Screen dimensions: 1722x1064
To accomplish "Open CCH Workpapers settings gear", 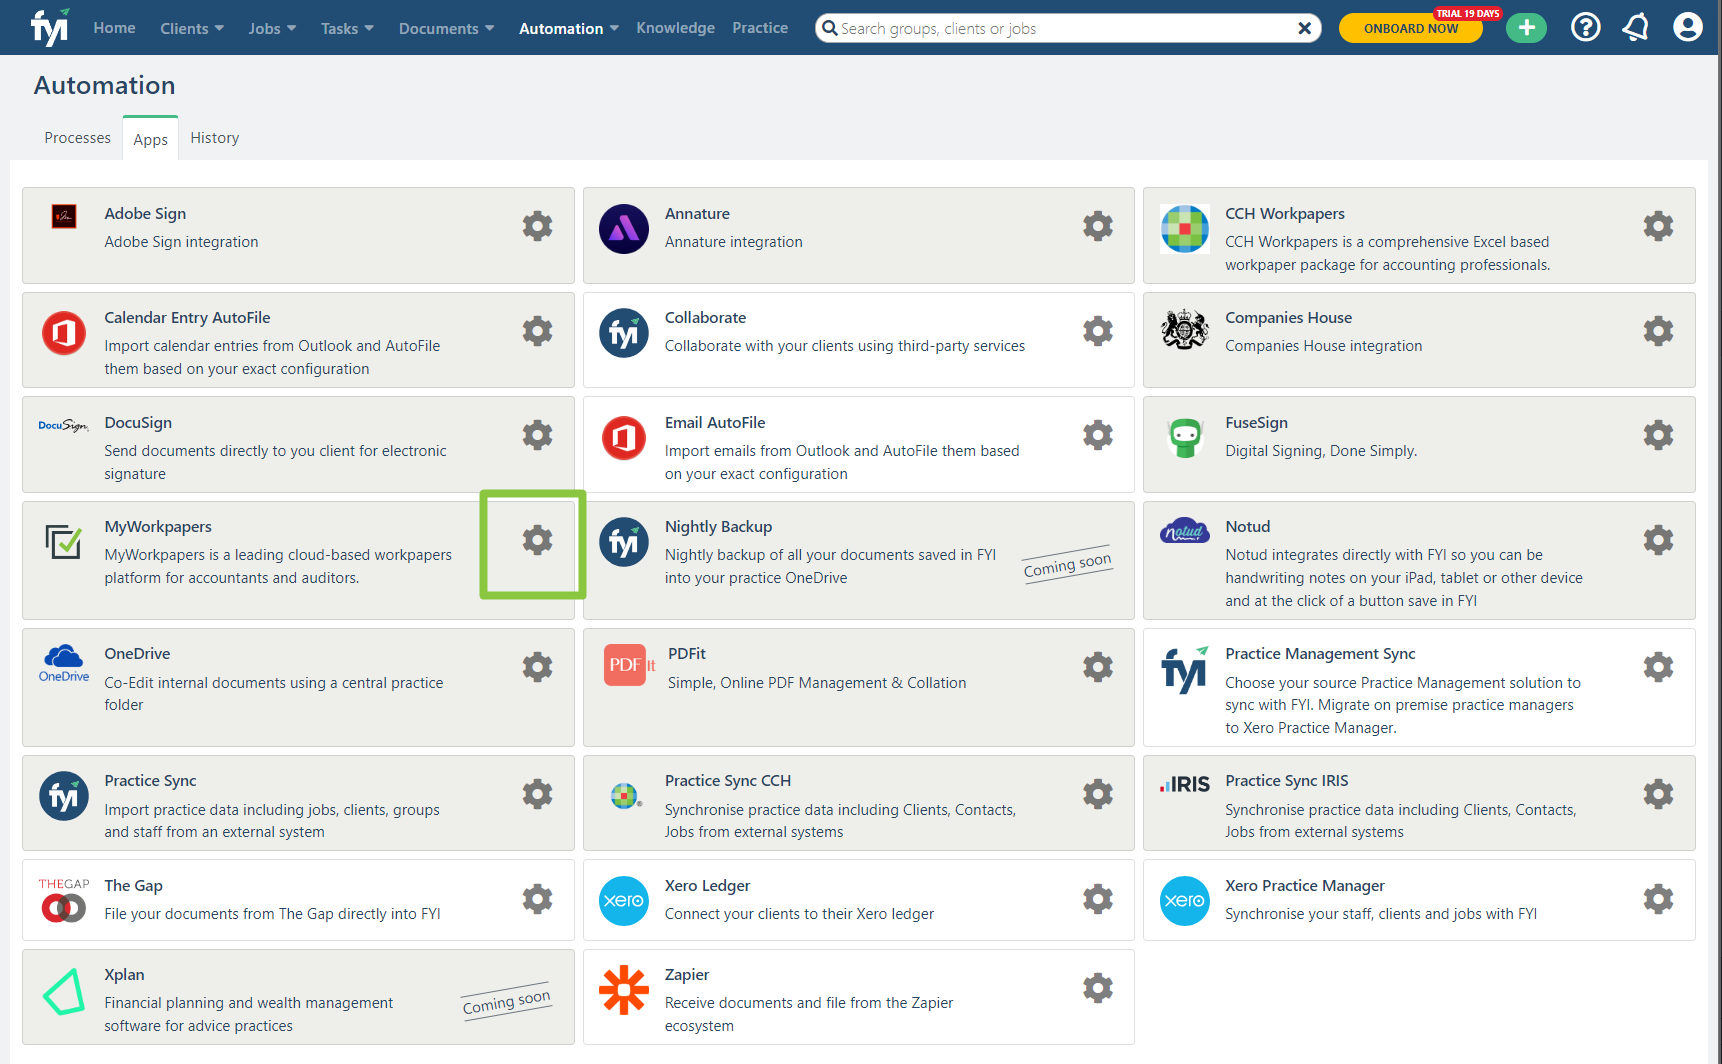I will 1658,226.
